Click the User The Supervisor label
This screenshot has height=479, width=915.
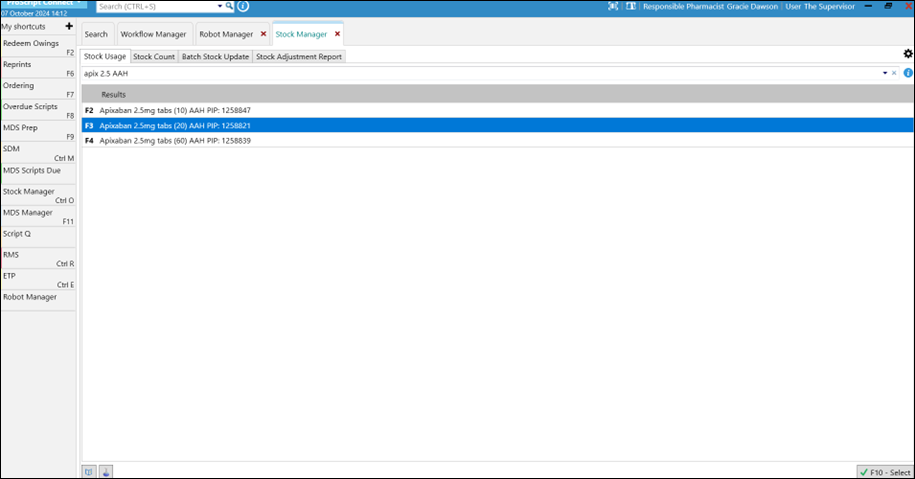(820, 6)
